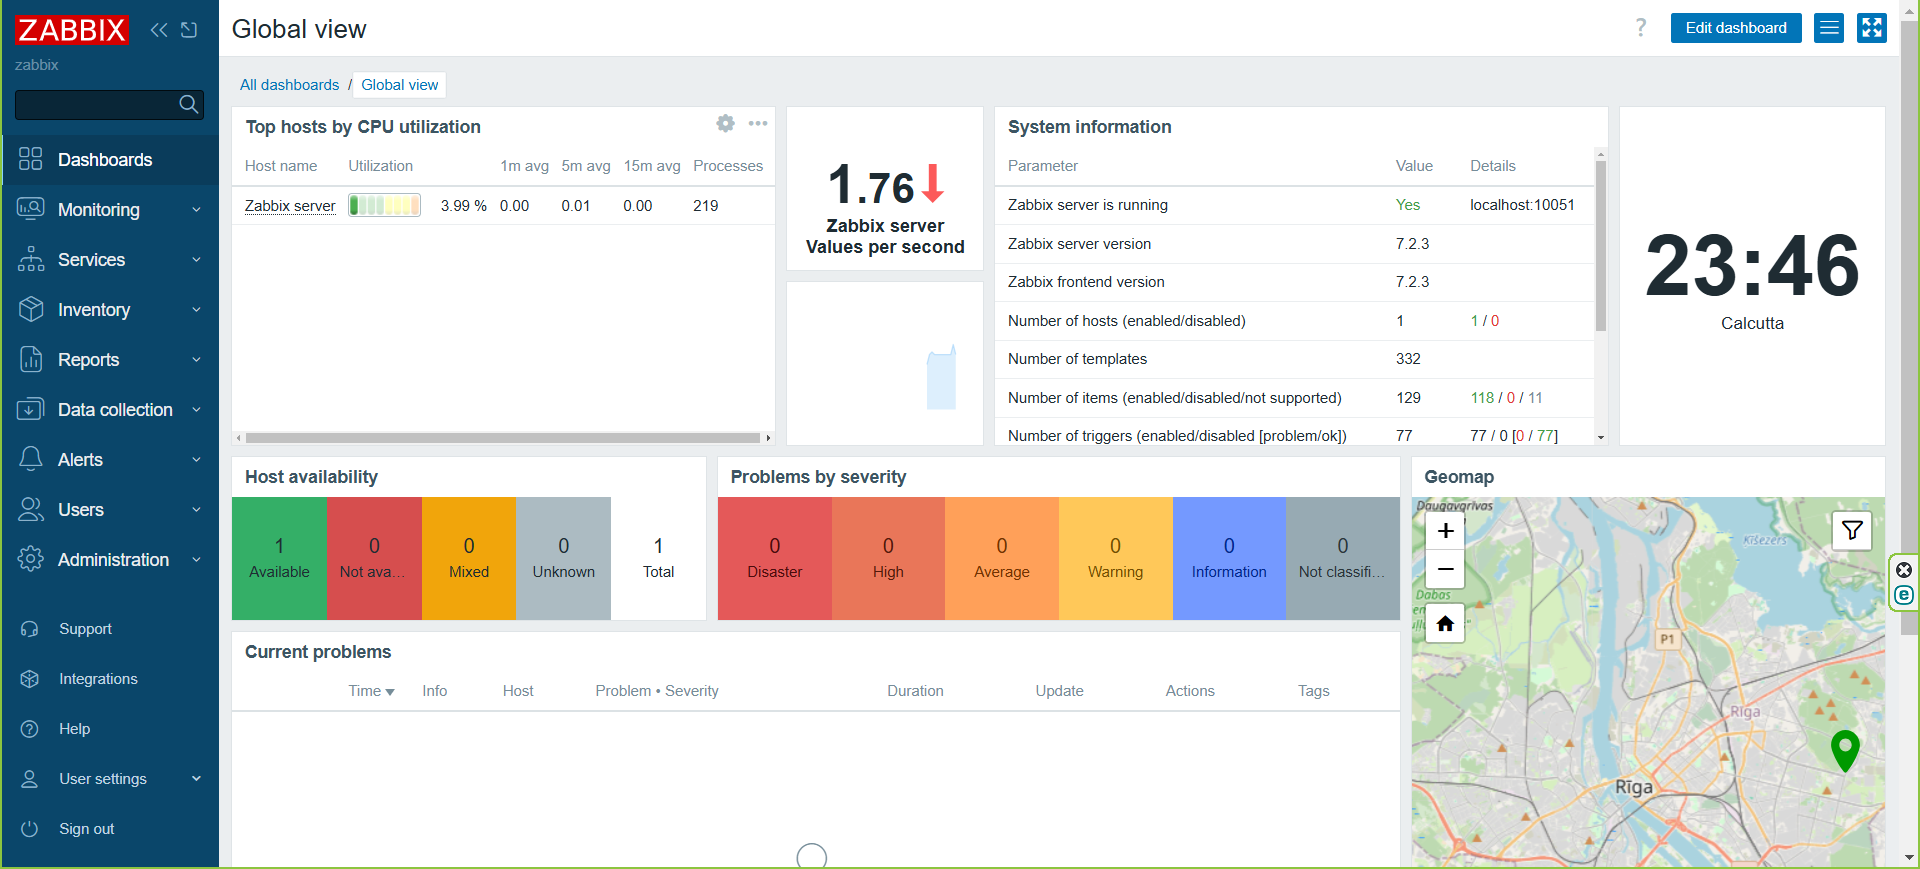
Task: Click the Integrations icon
Action: [x=30, y=679]
